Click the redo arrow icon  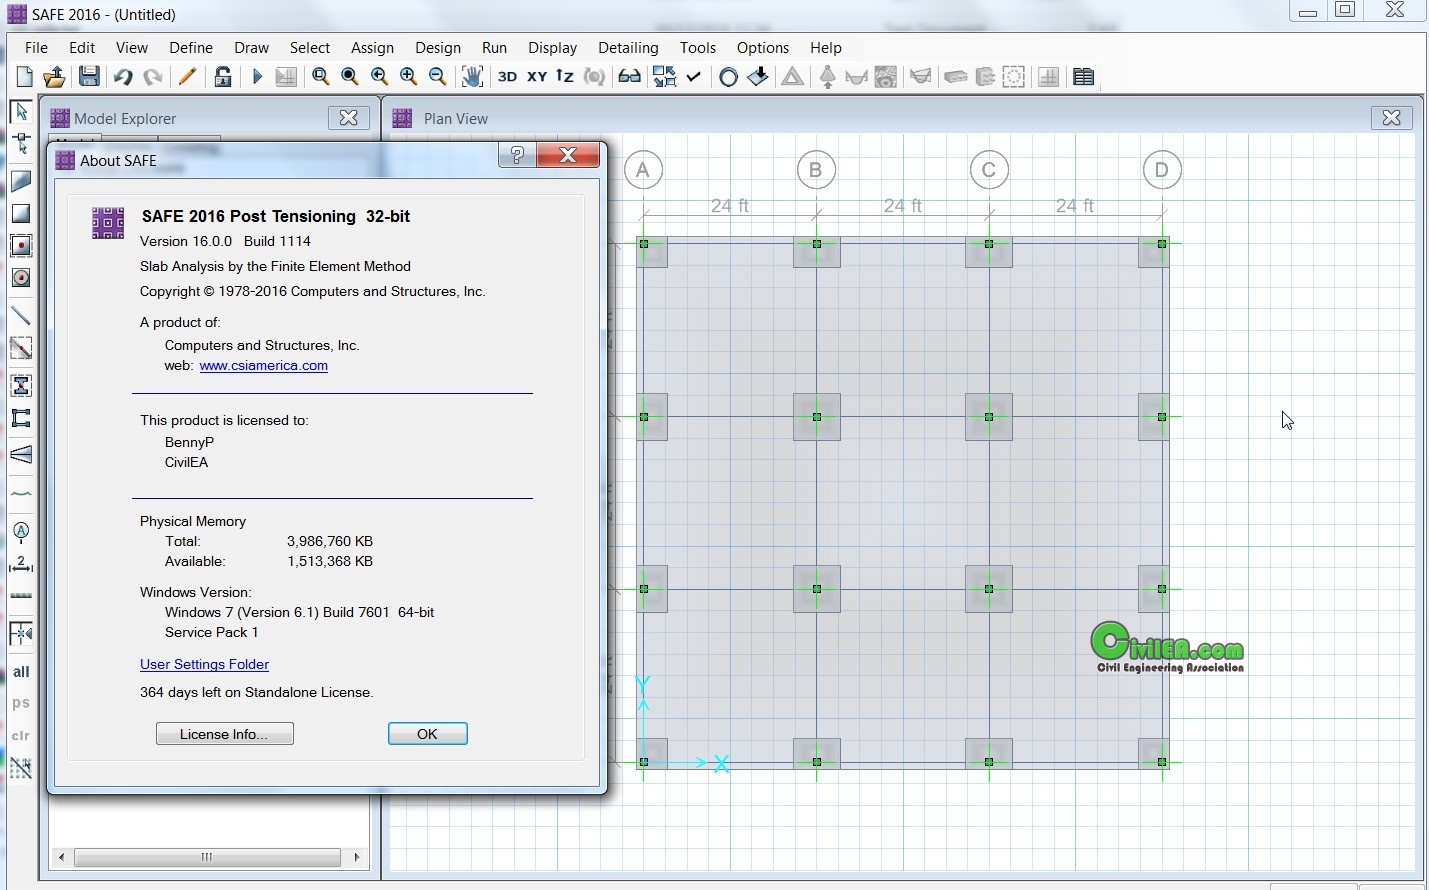tap(153, 77)
